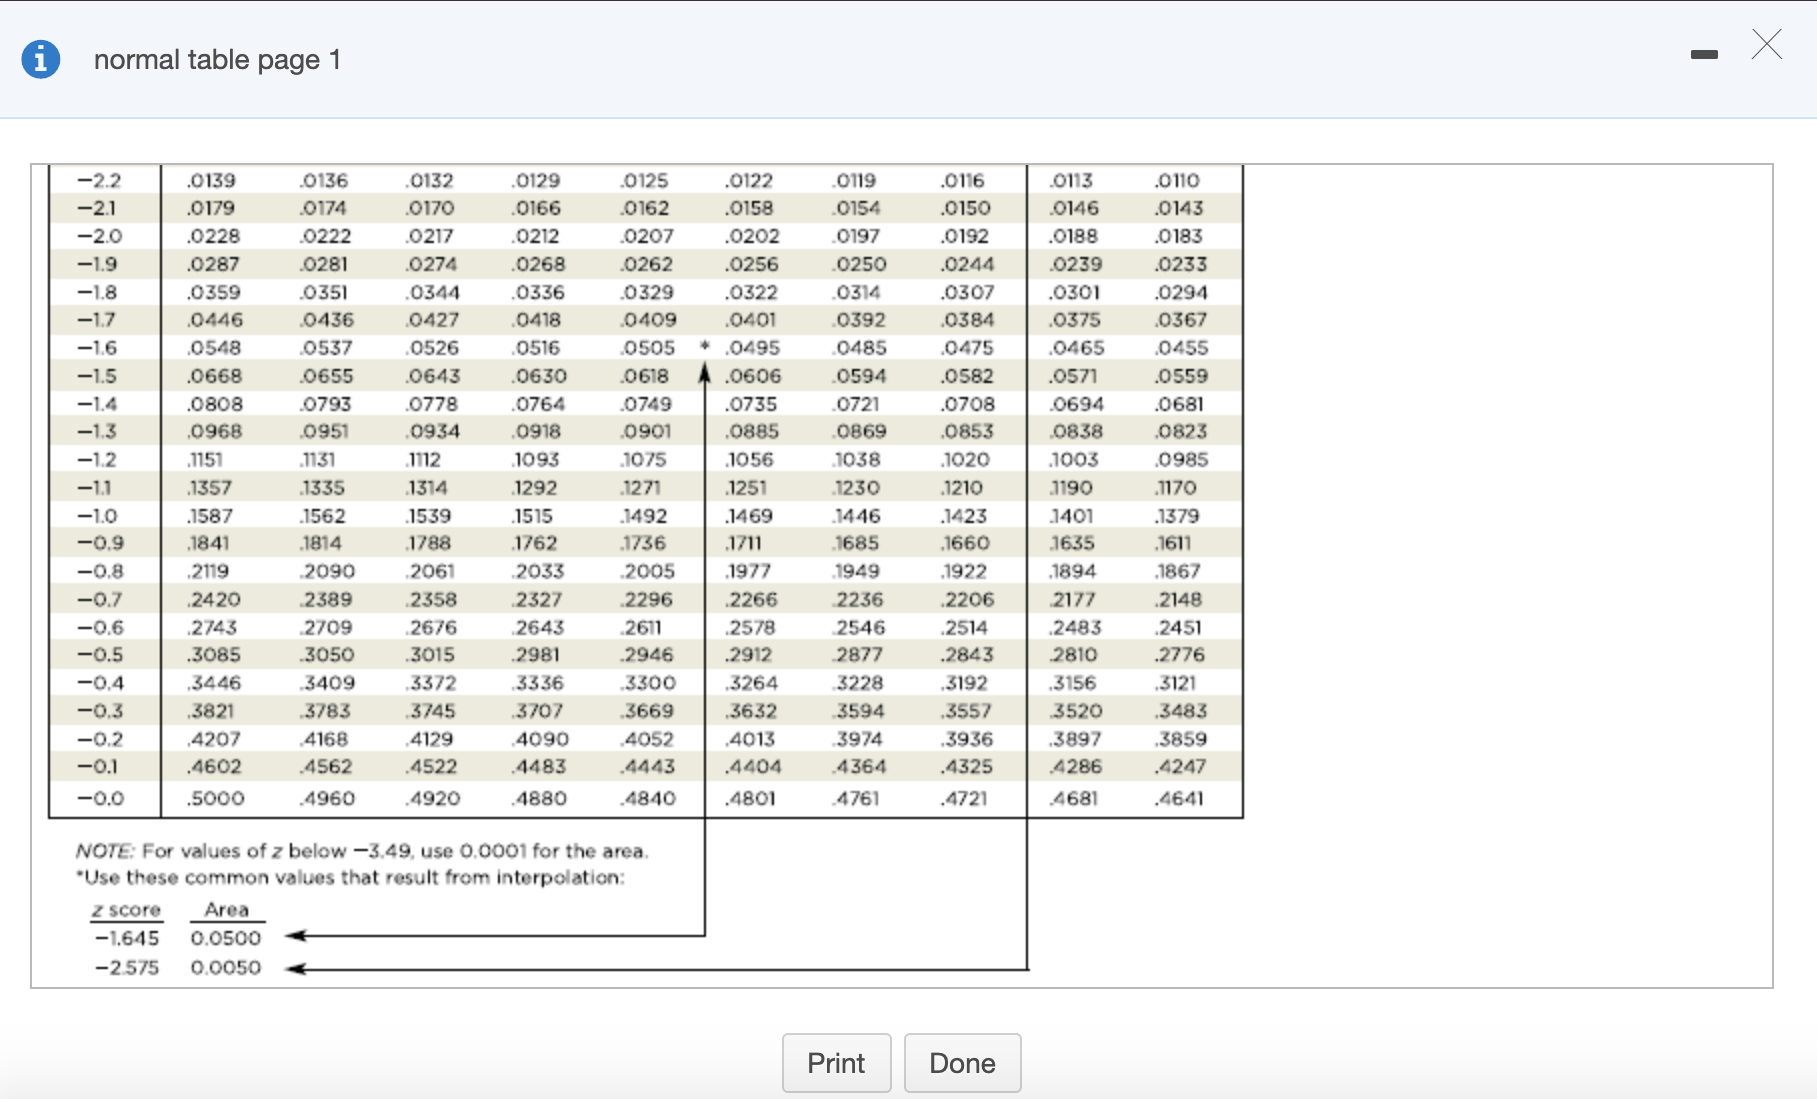Click the value .0668 in row −1.5
Screen dimensions: 1817x1099
point(215,376)
